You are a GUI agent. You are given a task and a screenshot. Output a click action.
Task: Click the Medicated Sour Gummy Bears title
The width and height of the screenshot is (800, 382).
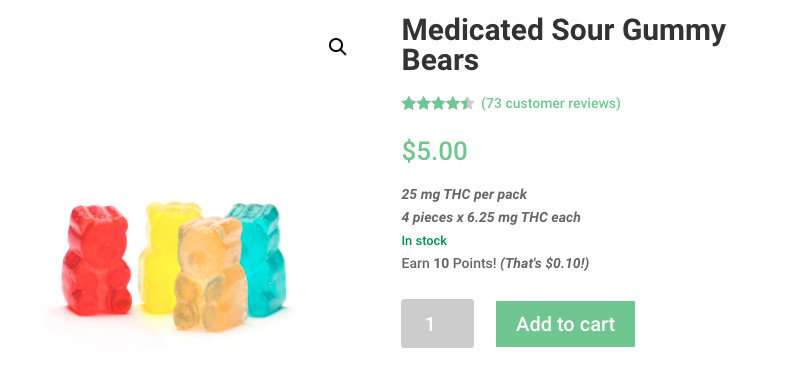pos(564,45)
